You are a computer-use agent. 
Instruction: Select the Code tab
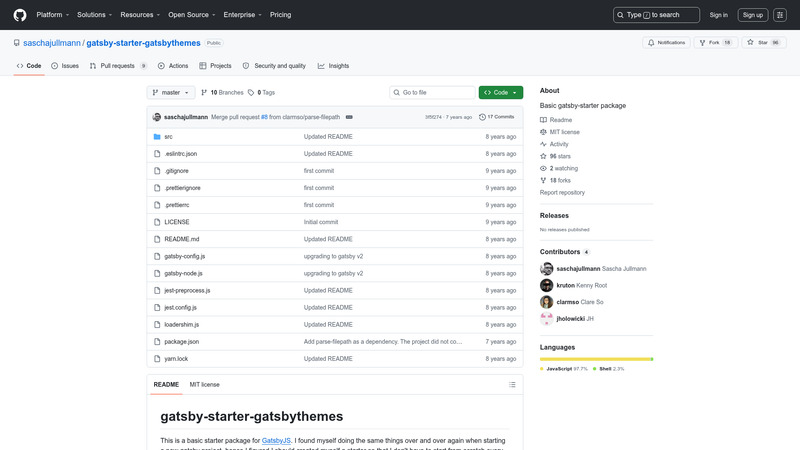click(x=29, y=66)
